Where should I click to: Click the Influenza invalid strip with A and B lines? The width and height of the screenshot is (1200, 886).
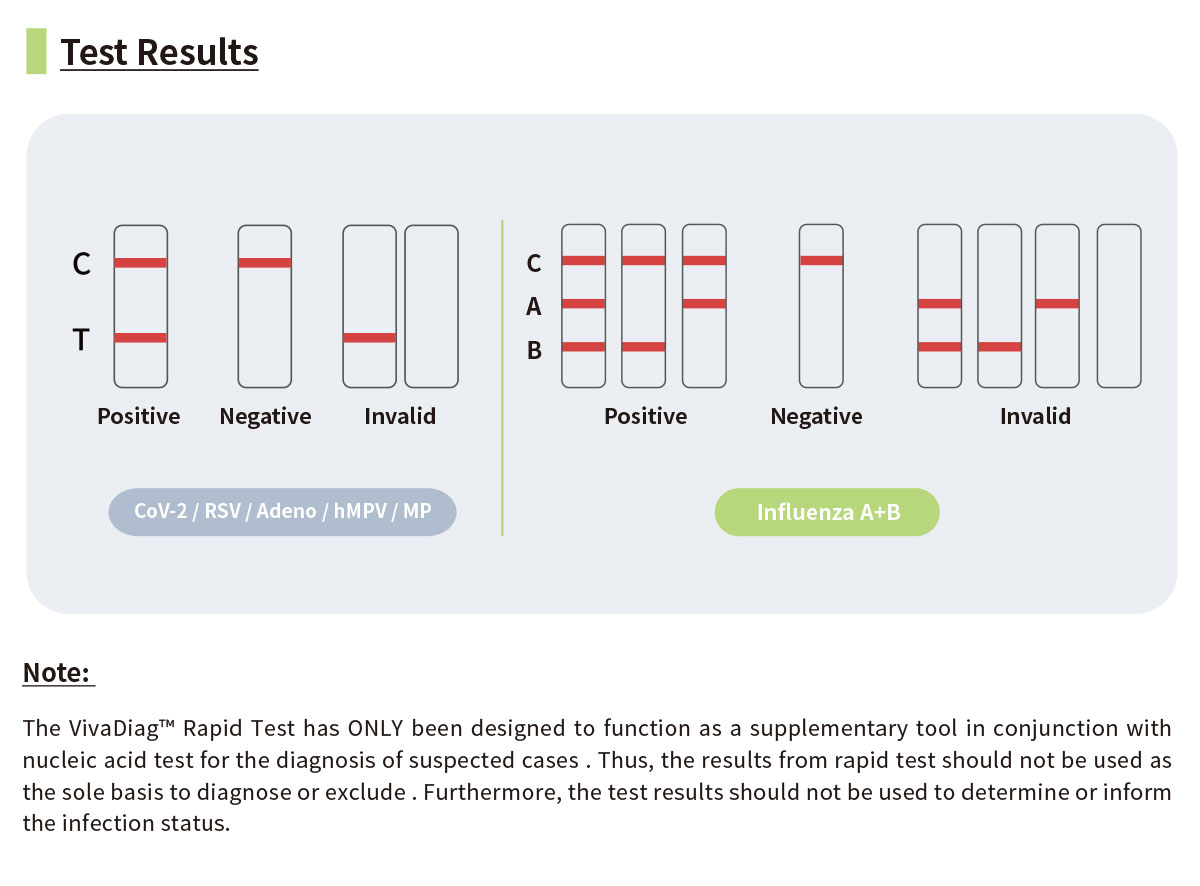939,306
